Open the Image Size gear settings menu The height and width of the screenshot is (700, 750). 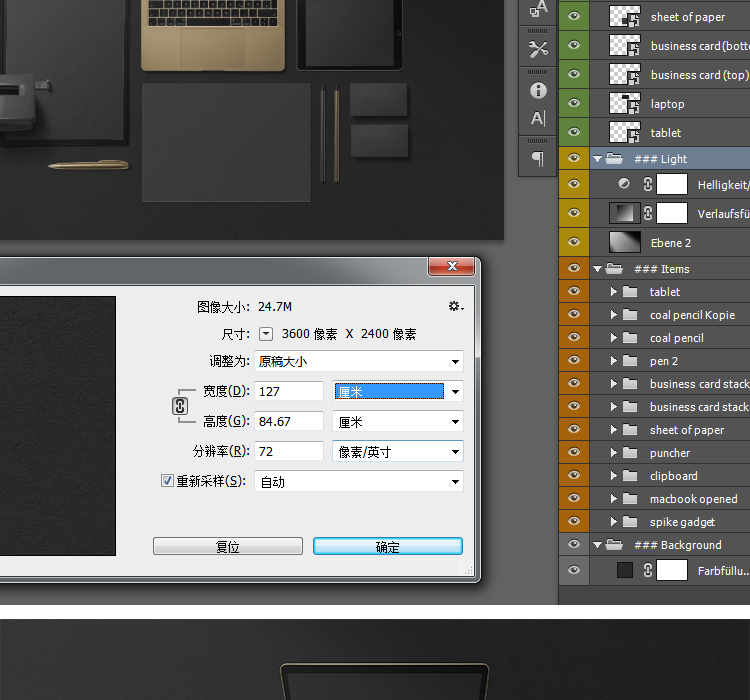click(x=456, y=307)
